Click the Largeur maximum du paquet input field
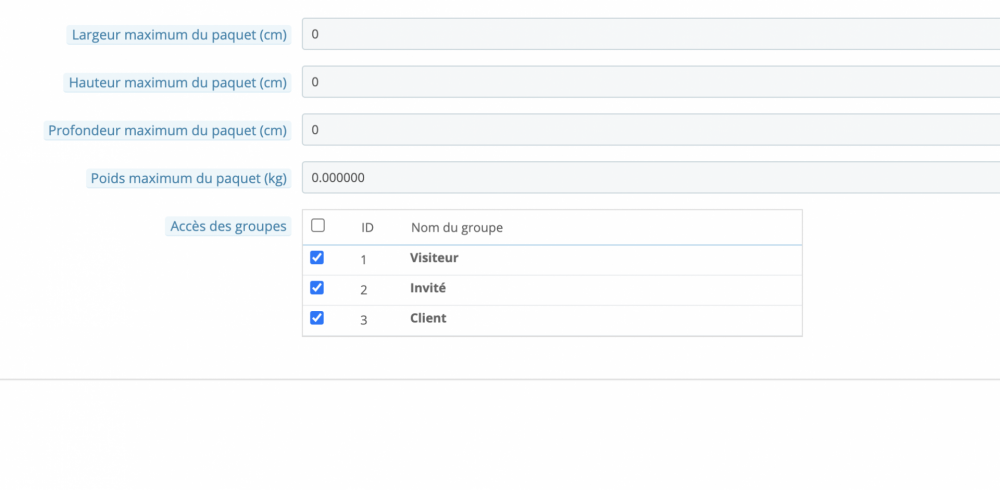1000x490 pixels. pyautogui.click(x=650, y=34)
